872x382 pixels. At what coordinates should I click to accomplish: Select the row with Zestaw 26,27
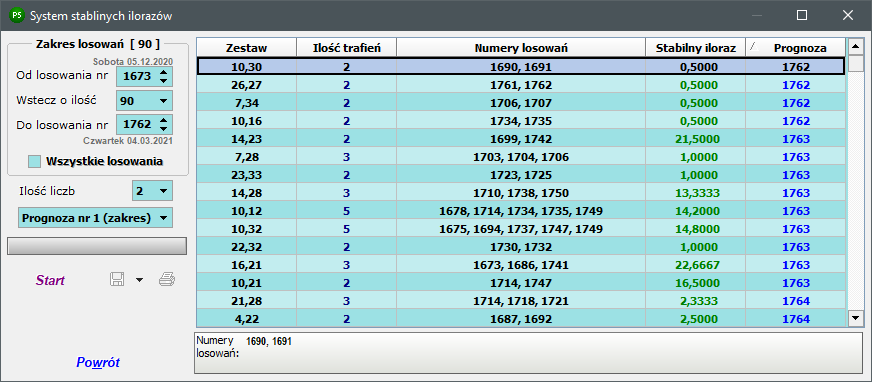click(521, 85)
